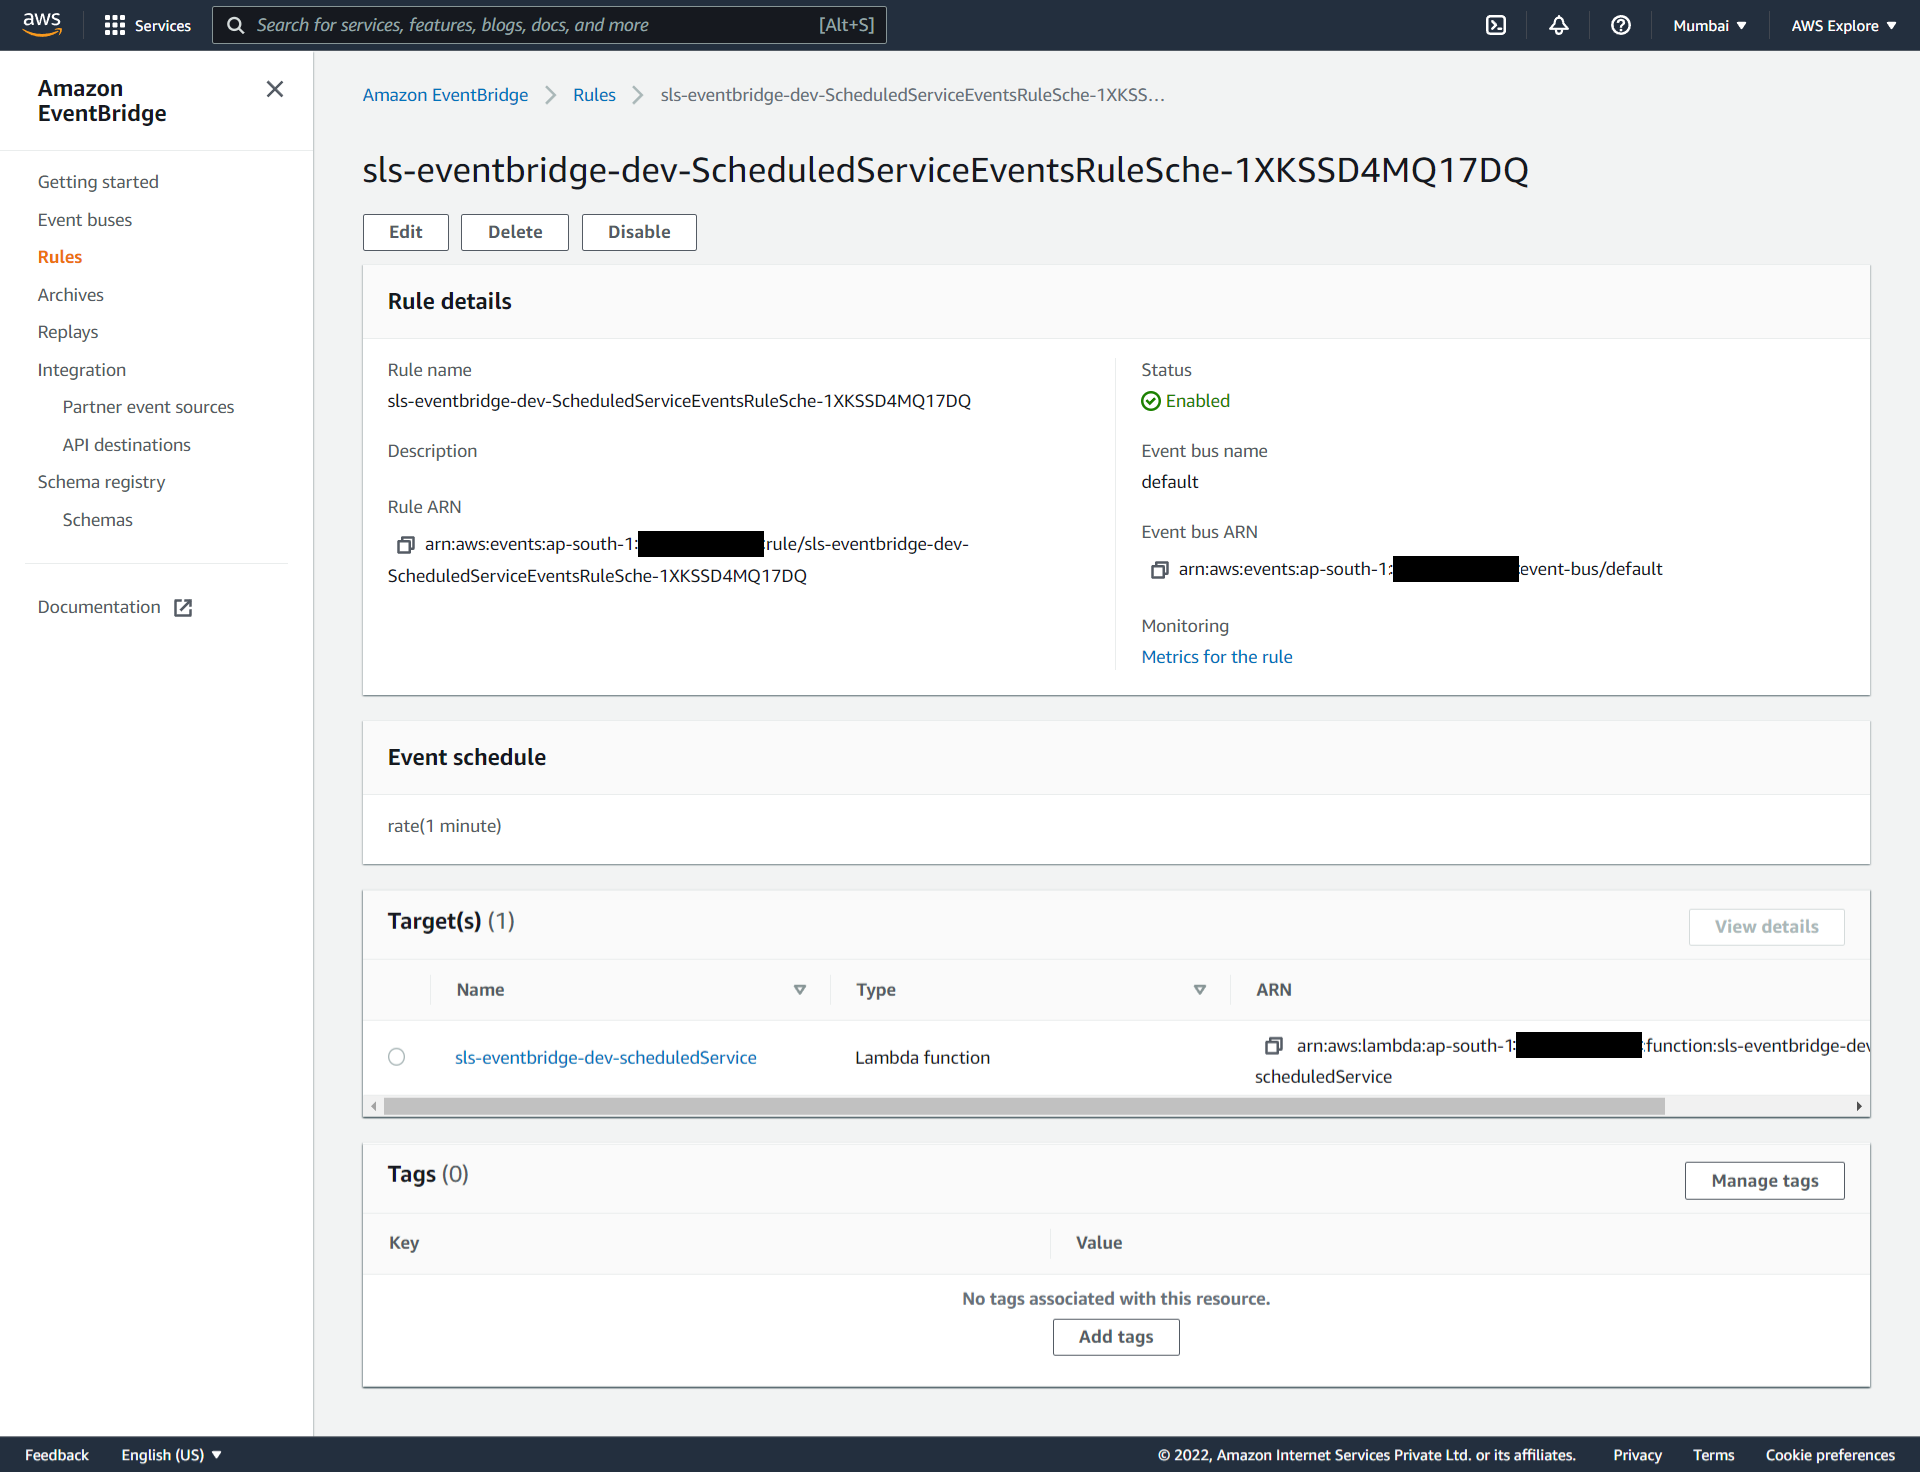Open Metrics for the rule link
Image resolution: width=1920 pixels, height=1472 pixels.
pos(1217,657)
